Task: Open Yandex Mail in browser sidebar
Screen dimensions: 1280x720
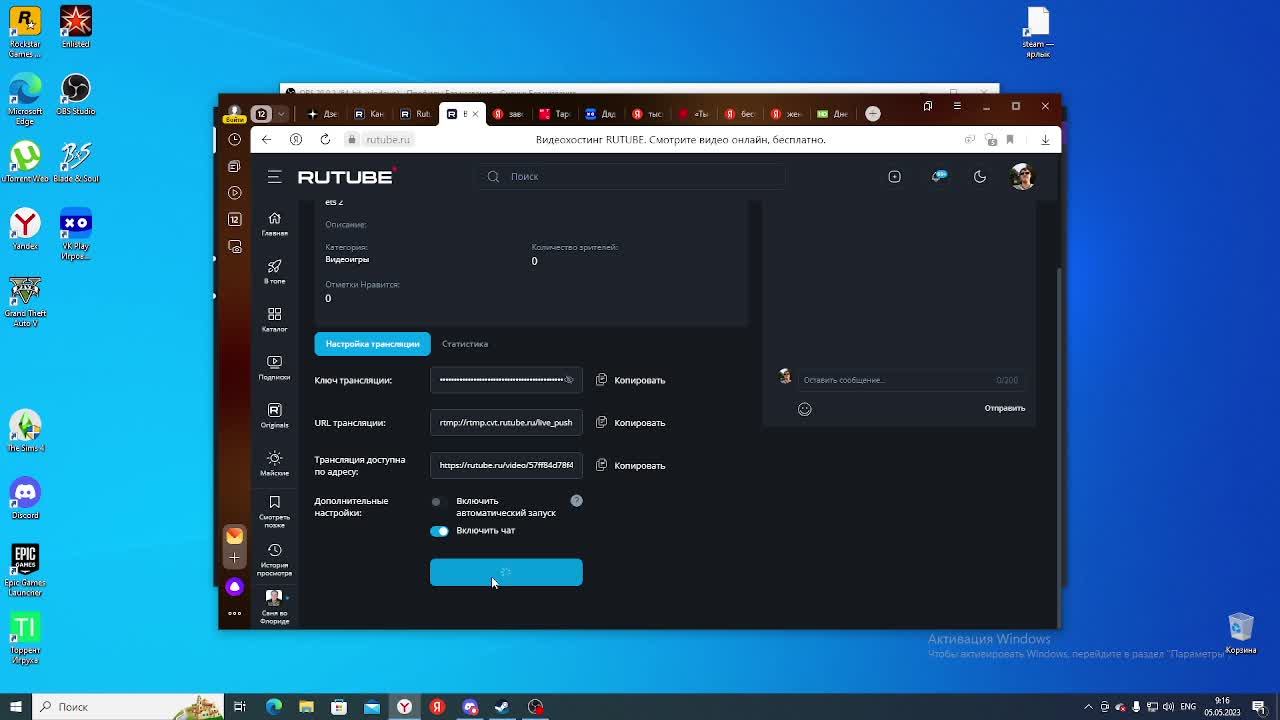Action: click(x=235, y=536)
